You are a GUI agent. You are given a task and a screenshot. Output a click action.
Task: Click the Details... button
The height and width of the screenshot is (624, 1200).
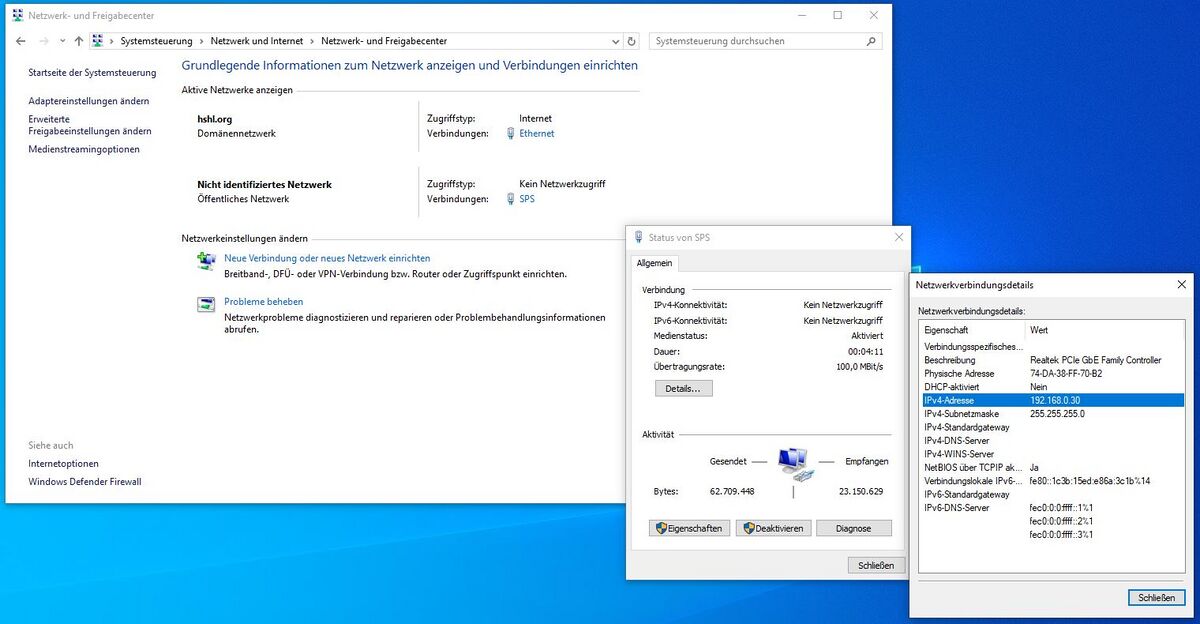pos(683,388)
